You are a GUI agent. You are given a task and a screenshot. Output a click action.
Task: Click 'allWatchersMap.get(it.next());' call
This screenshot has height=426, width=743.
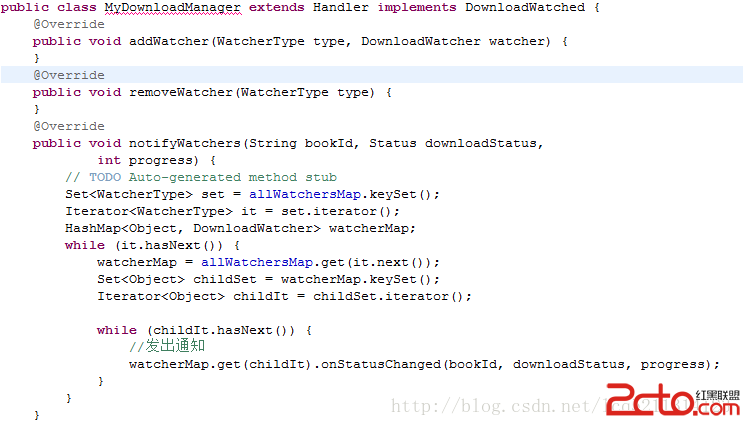[x=320, y=263]
